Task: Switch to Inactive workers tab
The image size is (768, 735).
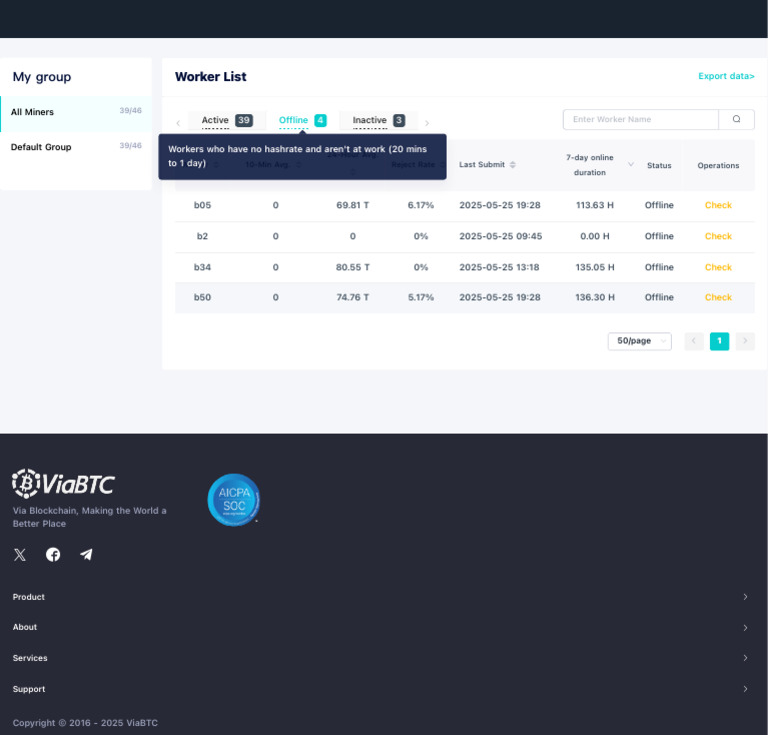Action: 378,120
